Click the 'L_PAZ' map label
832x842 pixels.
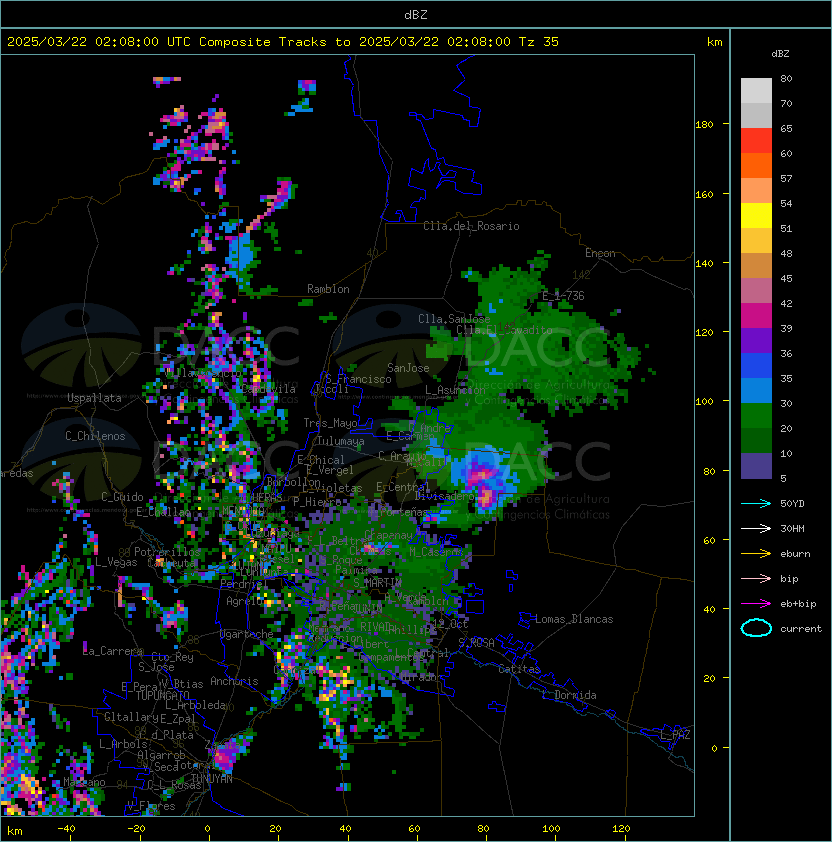pos(675,734)
